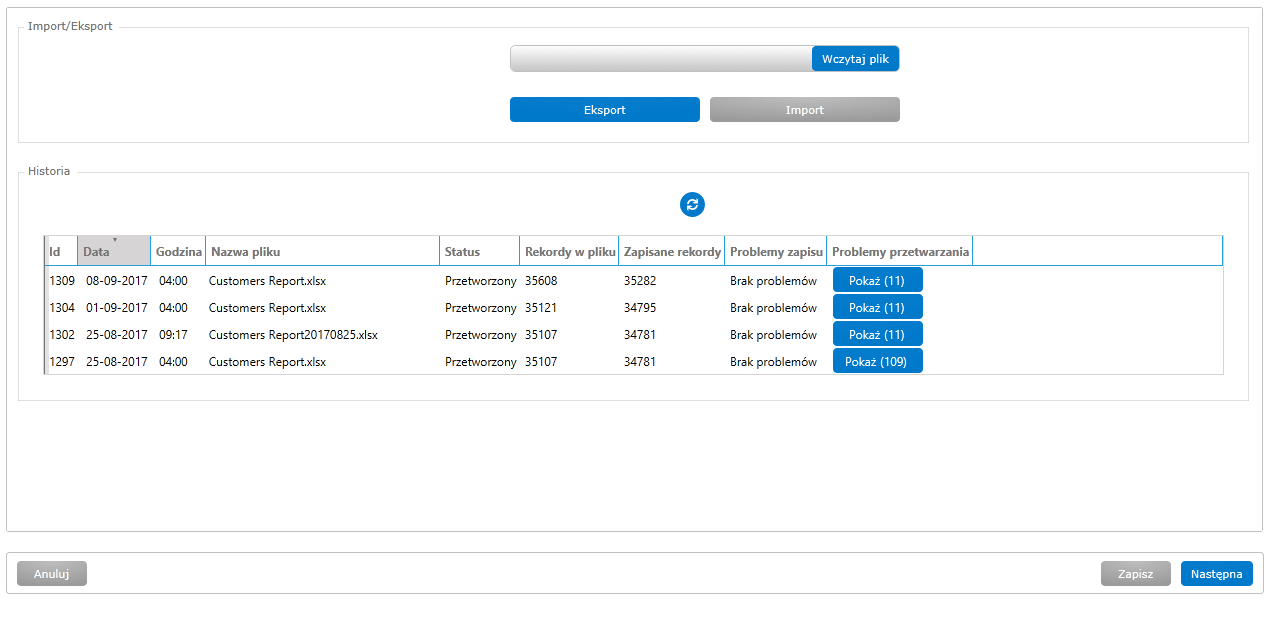Image resolution: width=1271 pixels, height=628 pixels.
Task: Sort table by Data column header
Action: click(x=113, y=252)
